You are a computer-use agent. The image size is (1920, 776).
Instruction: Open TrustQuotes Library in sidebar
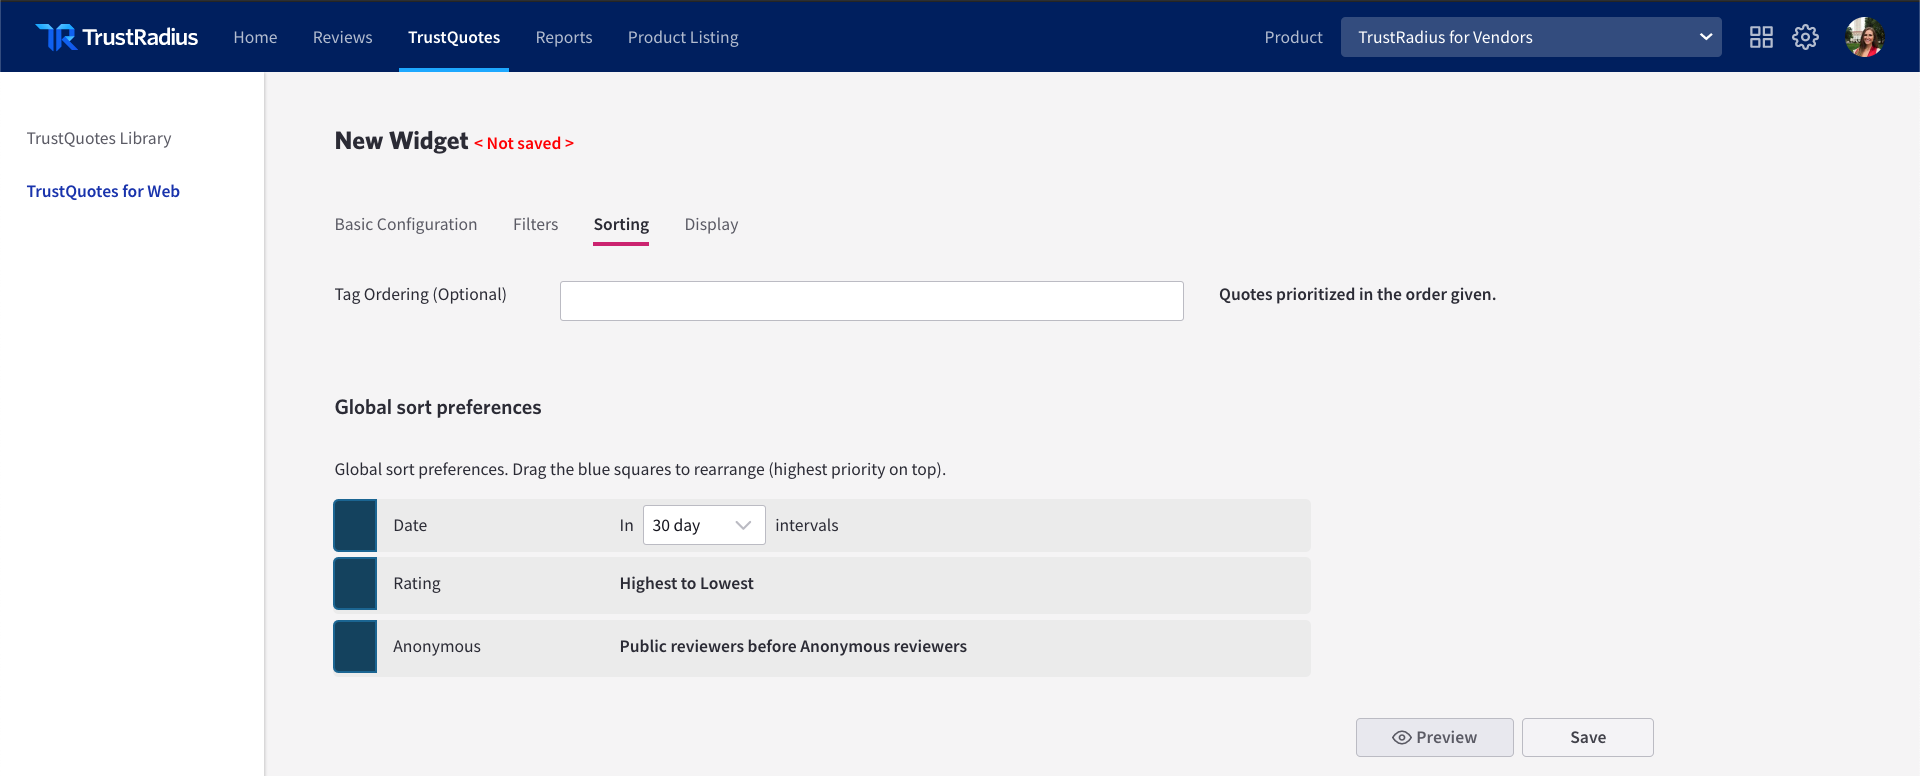pyautogui.click(x=99, y=138)
